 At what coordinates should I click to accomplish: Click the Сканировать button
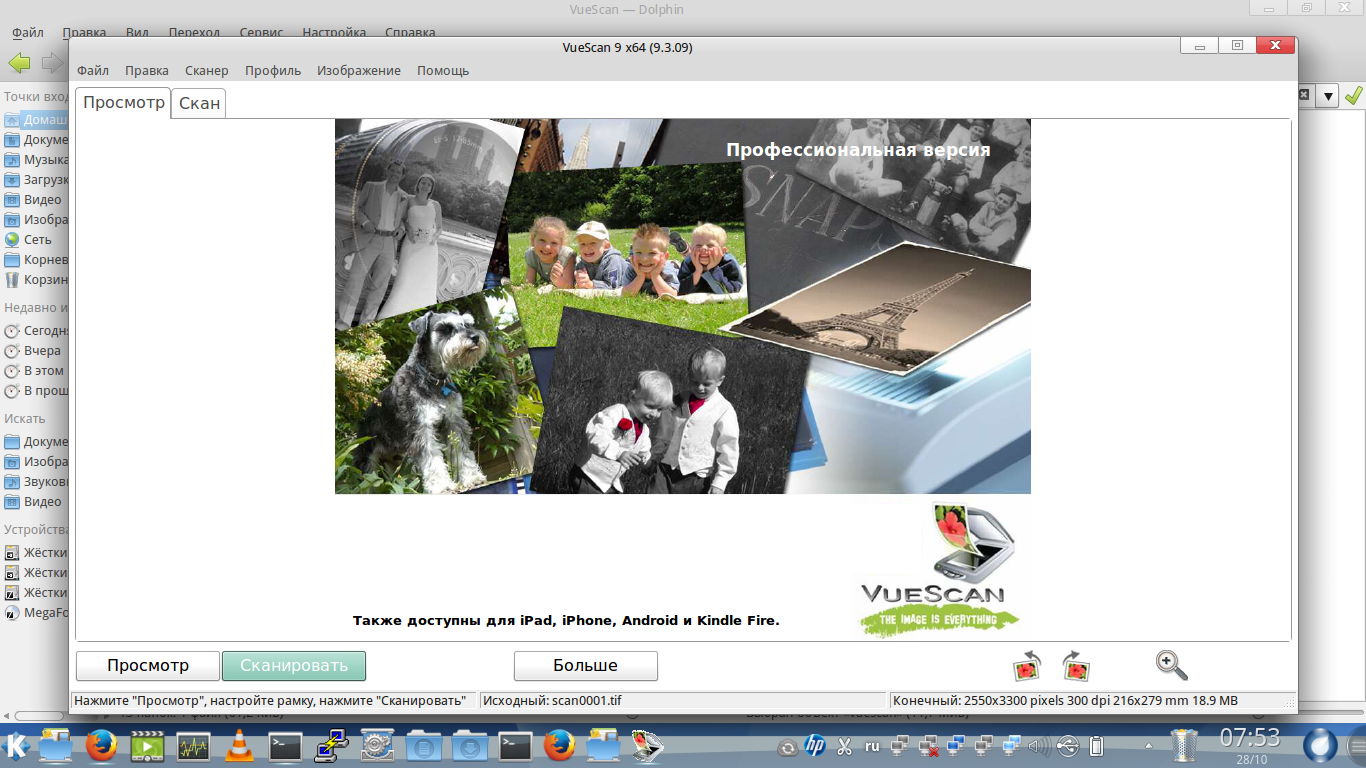(294, 666)
